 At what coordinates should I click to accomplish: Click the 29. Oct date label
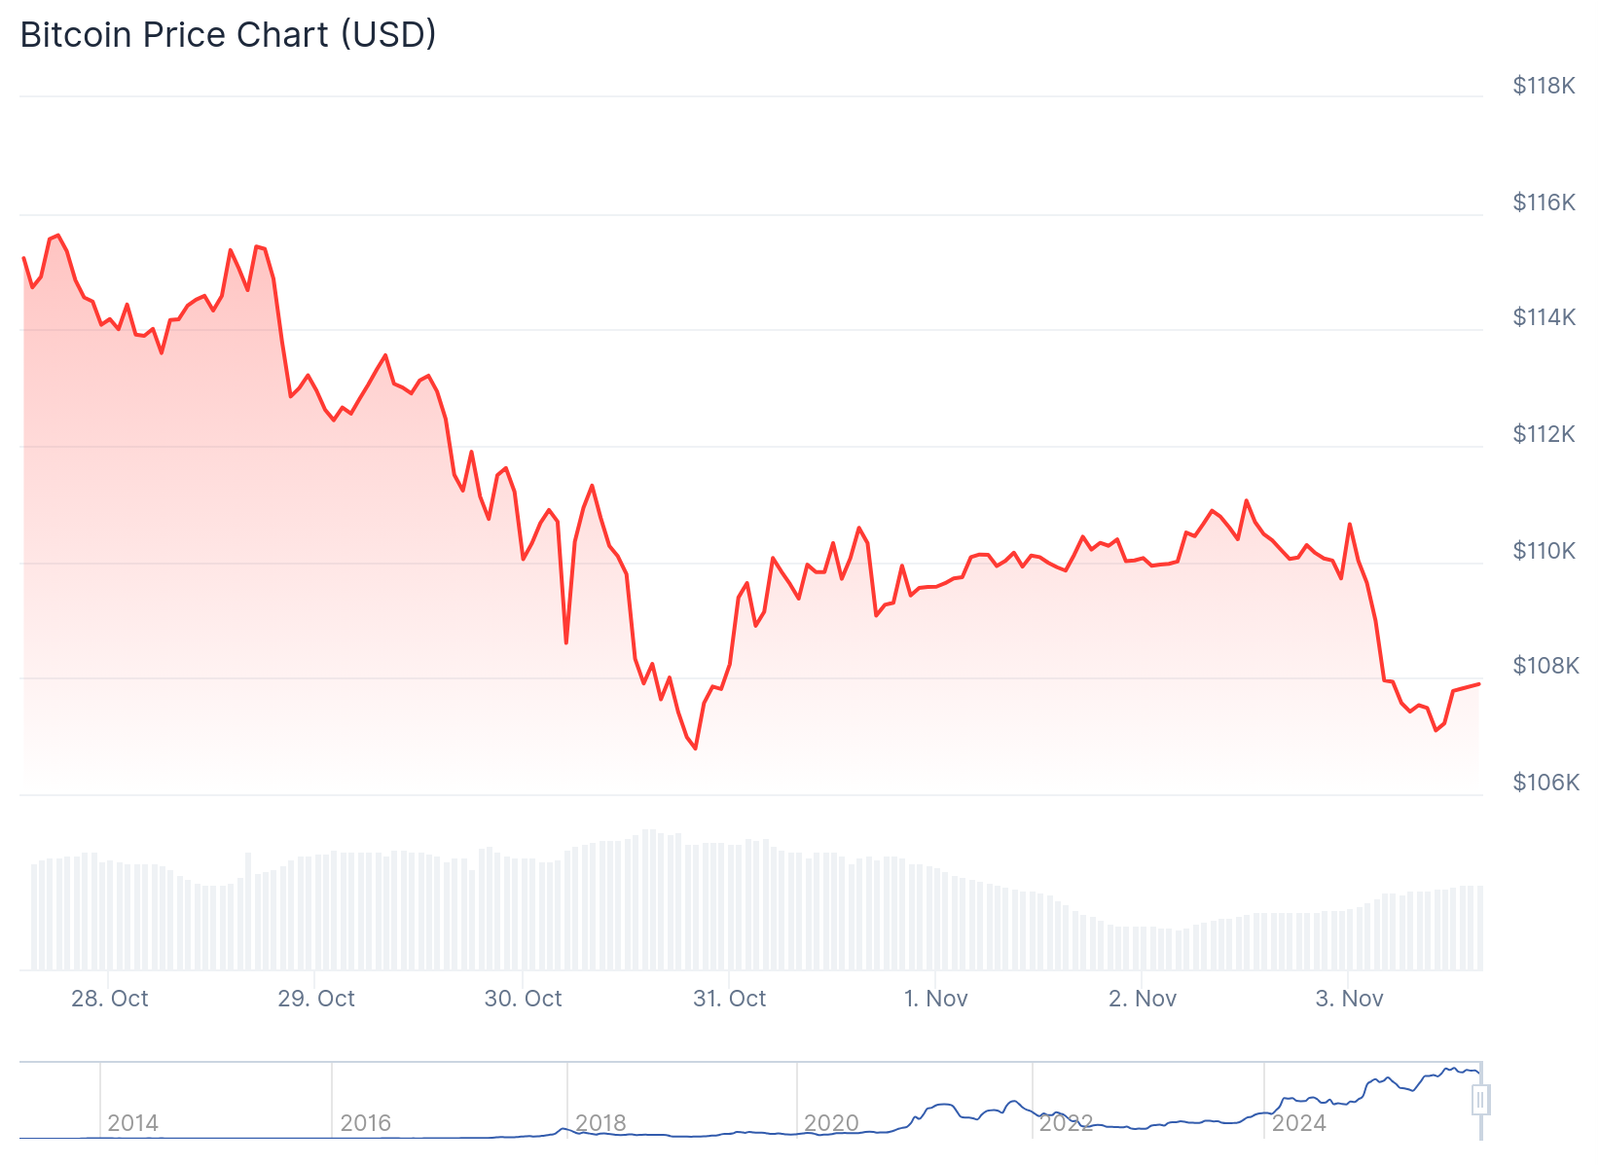coord(316,998)
